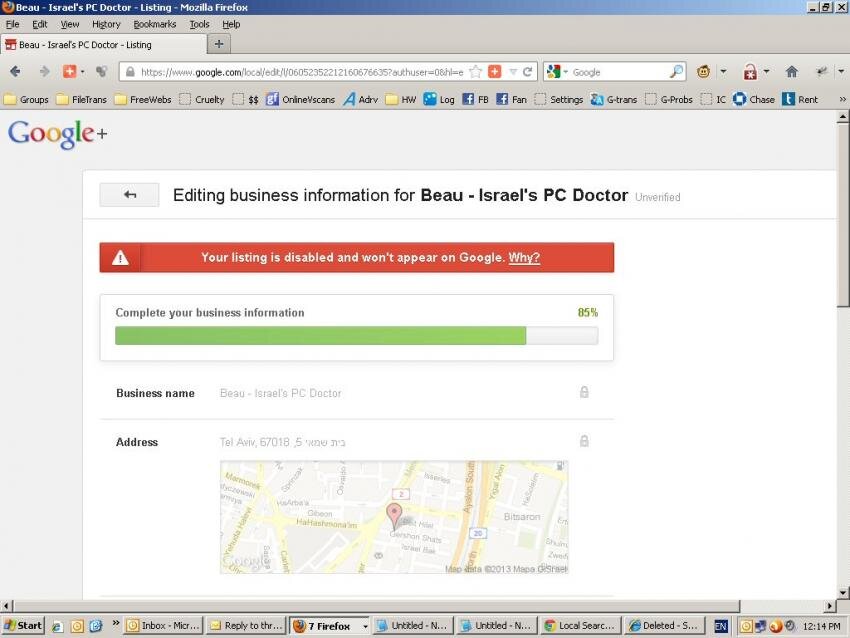Open the Rent bookmark
The height and width of the screenshot is (638, 850).
(x=800, y=100)
